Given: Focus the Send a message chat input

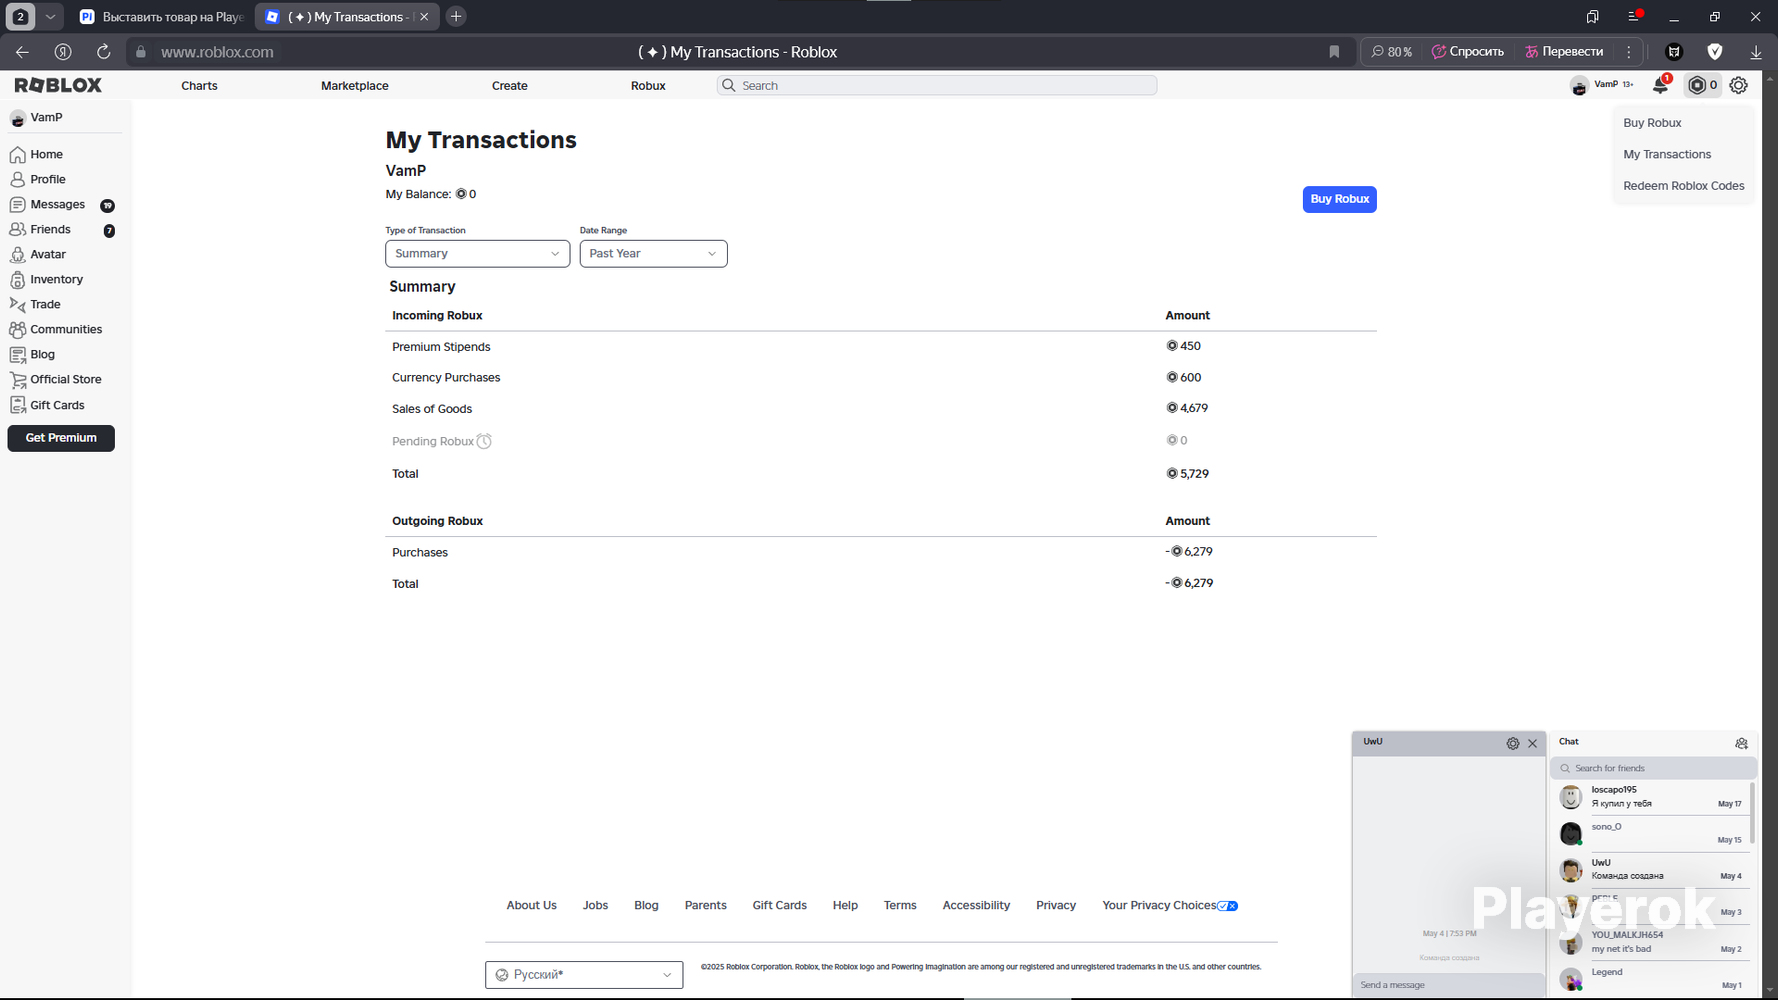Looking at the screenshot, I should pyautogui.click(x=1449, y=985).
